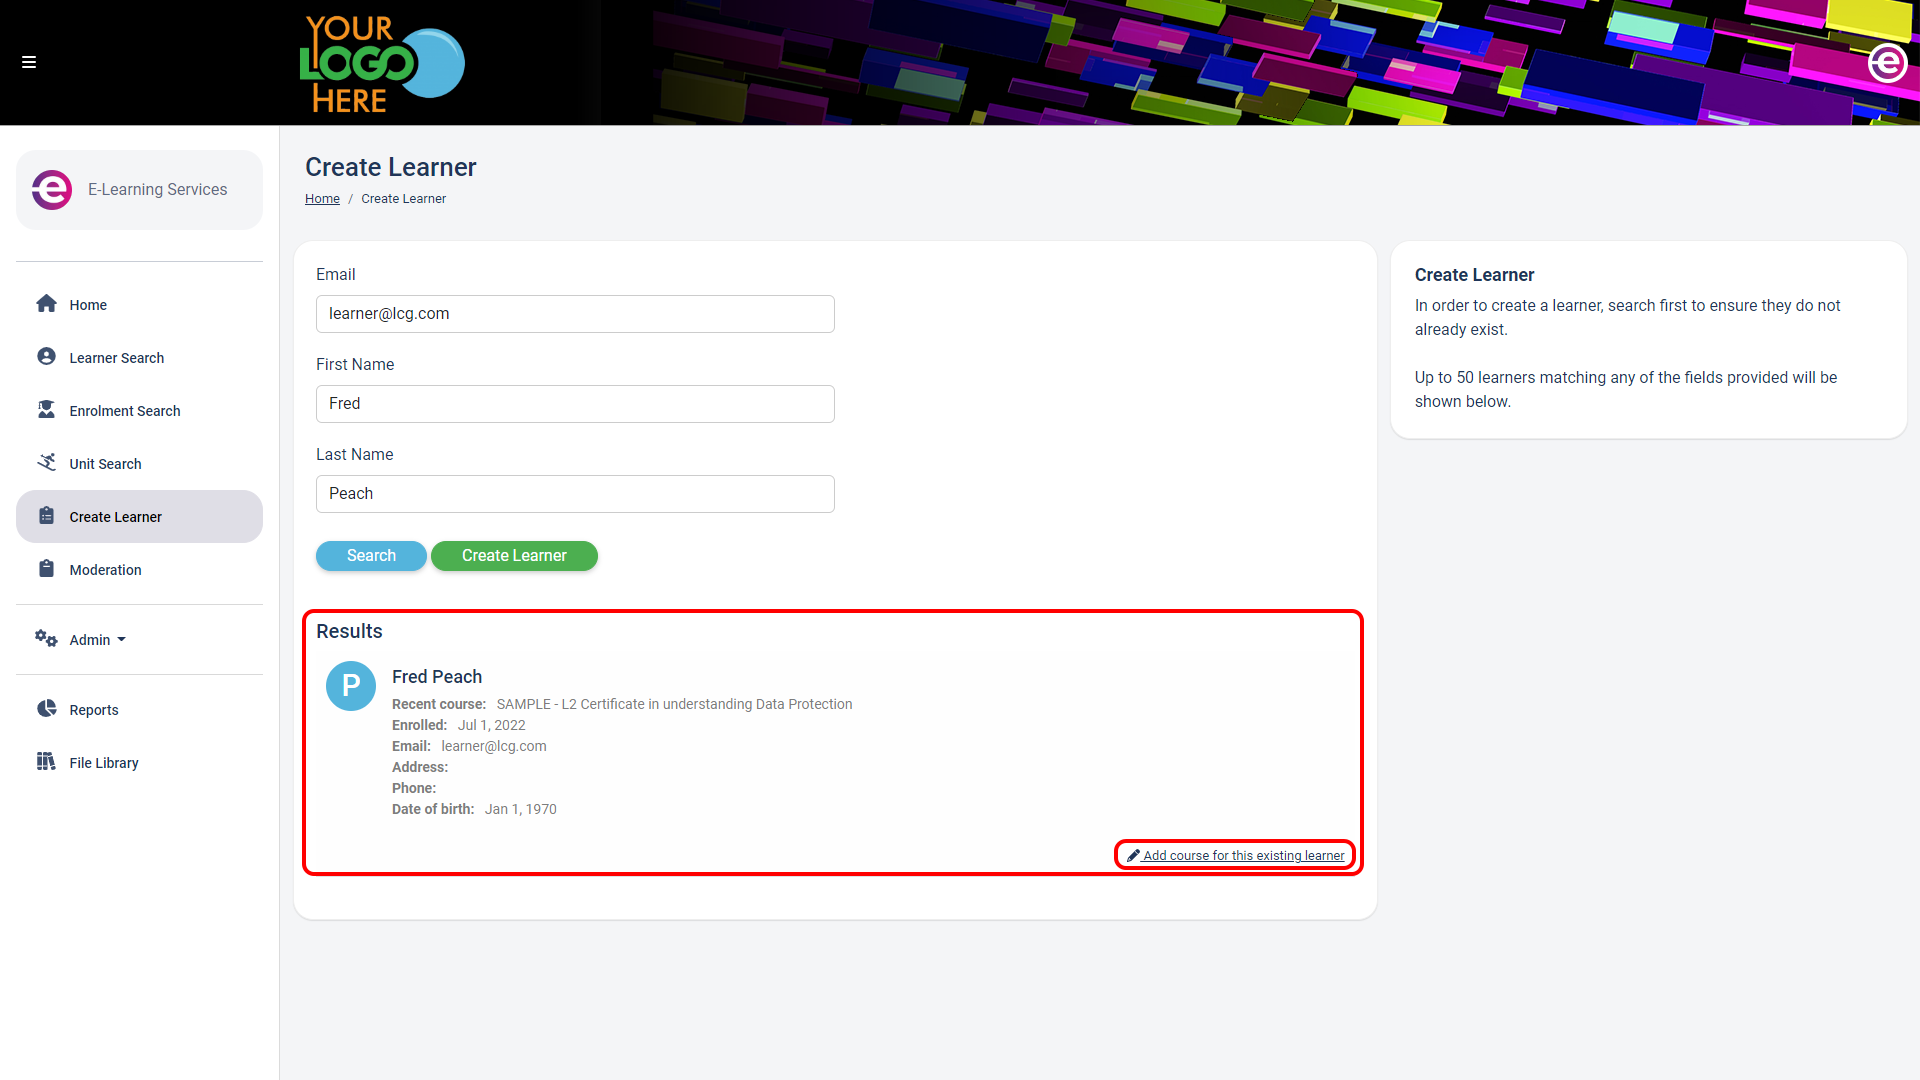Click the Home house icon

tap(46, 304)
